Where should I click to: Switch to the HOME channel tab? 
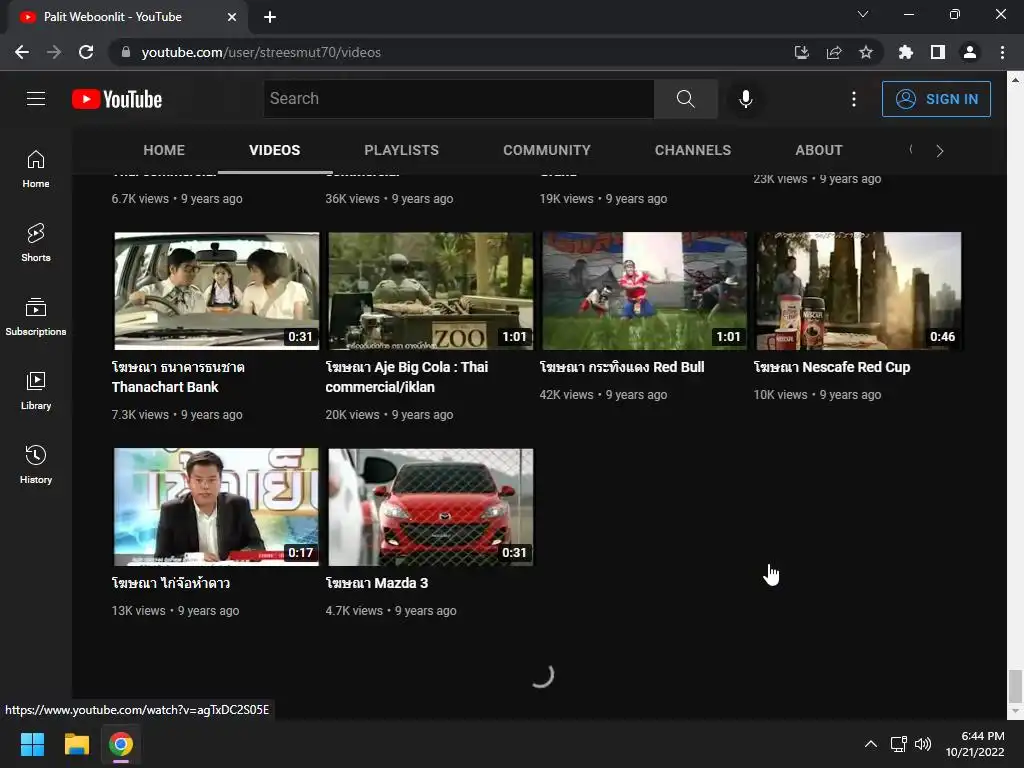[164, 150]
